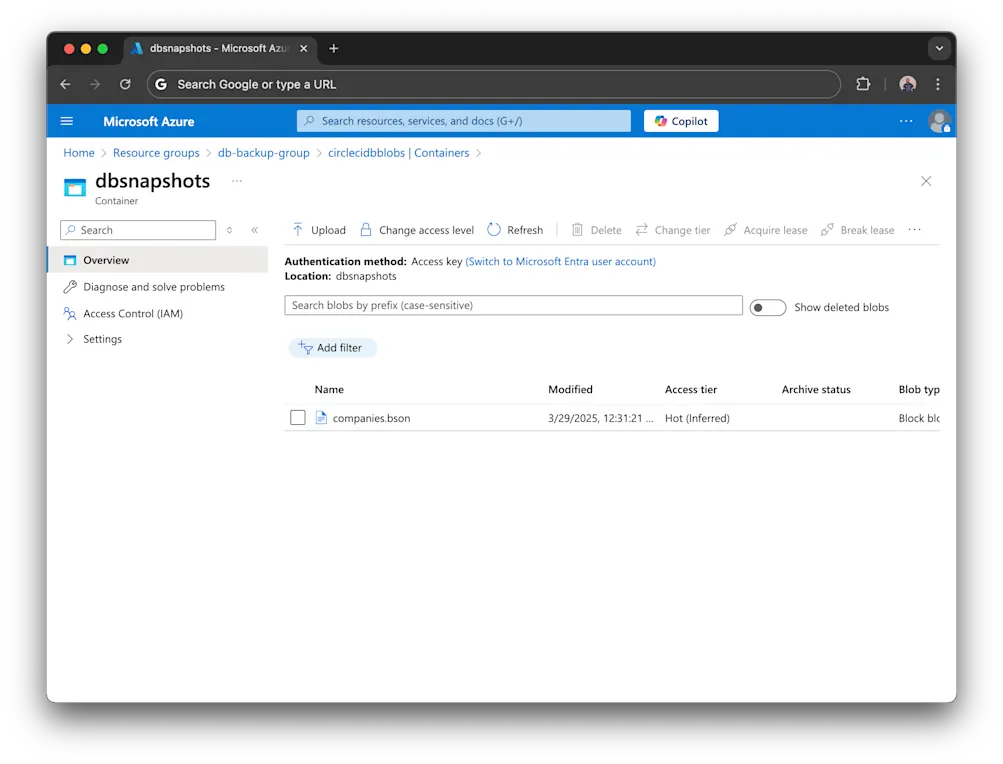This screenshot has height=764, width=1003.
Task: Open the Azure portal hamburger menu
Action: (66, 120)
